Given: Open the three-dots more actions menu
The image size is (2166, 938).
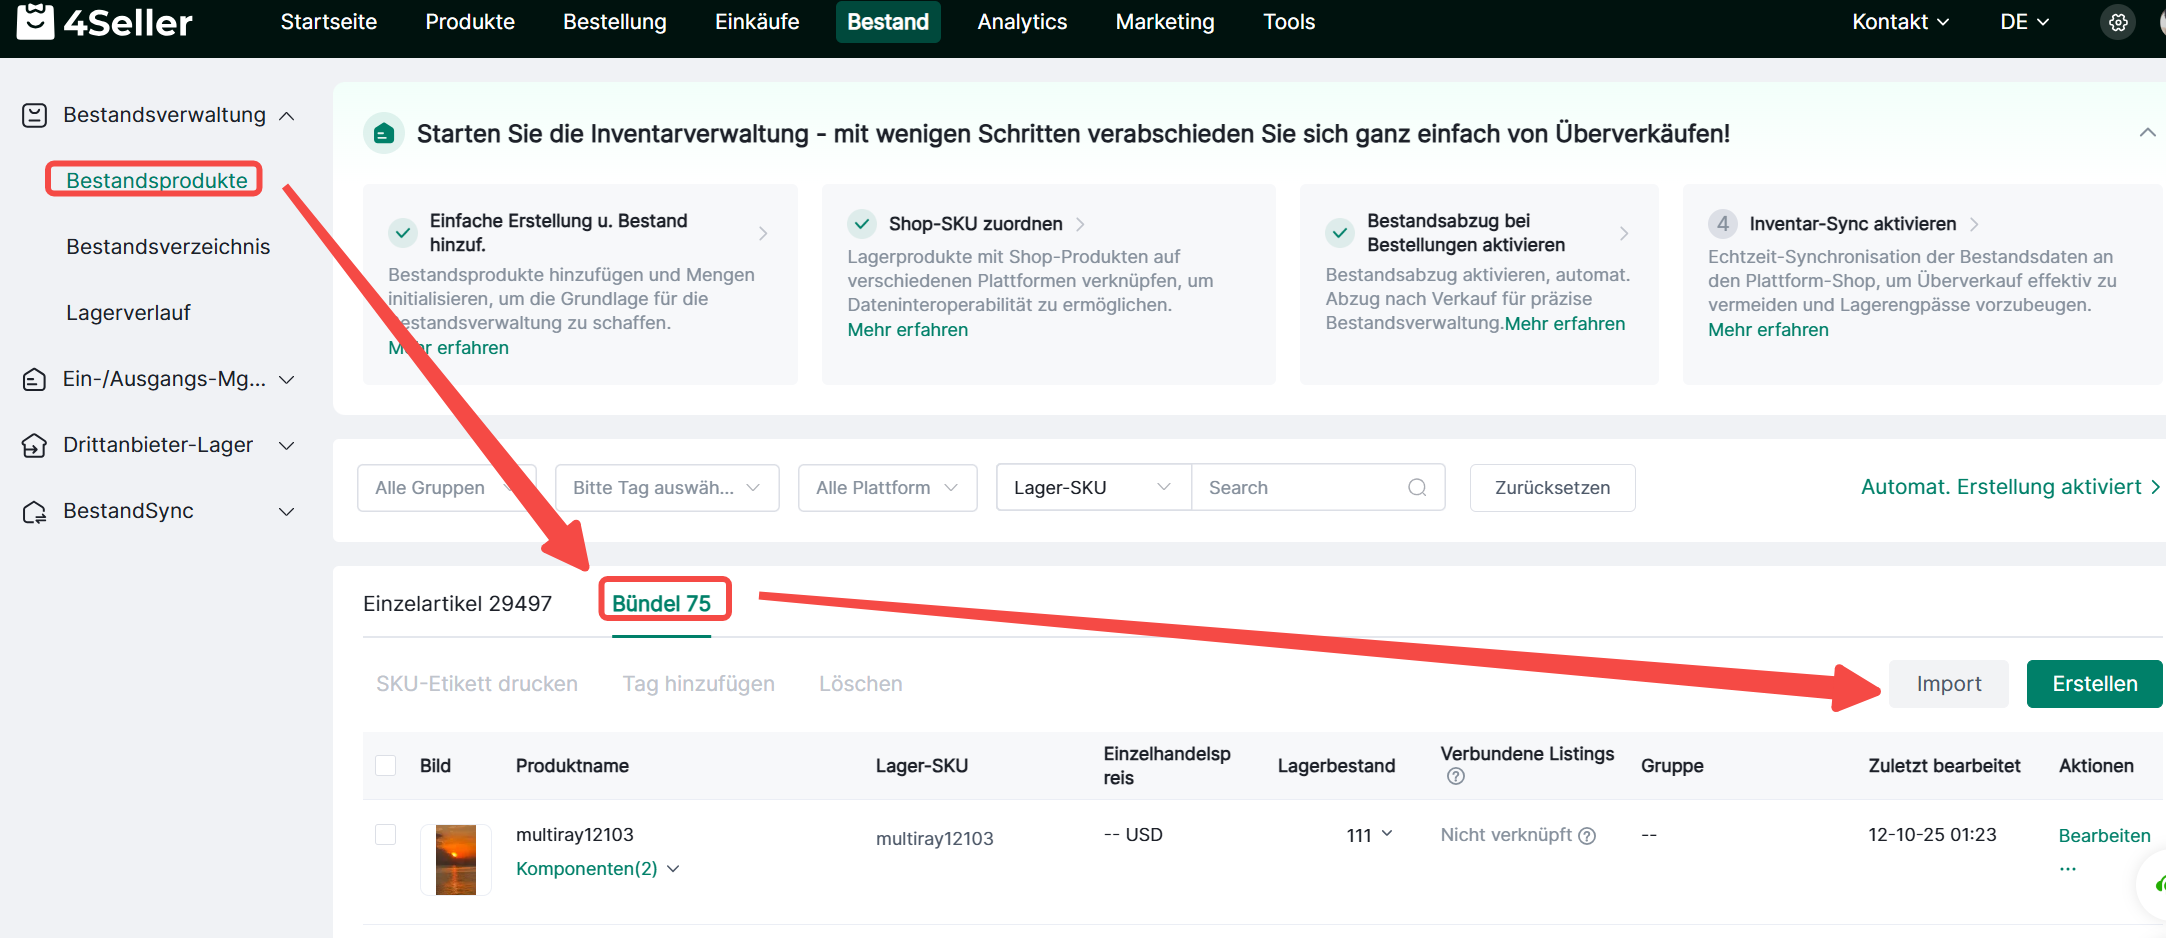Looking at the screenshot, I should 2067,869.
